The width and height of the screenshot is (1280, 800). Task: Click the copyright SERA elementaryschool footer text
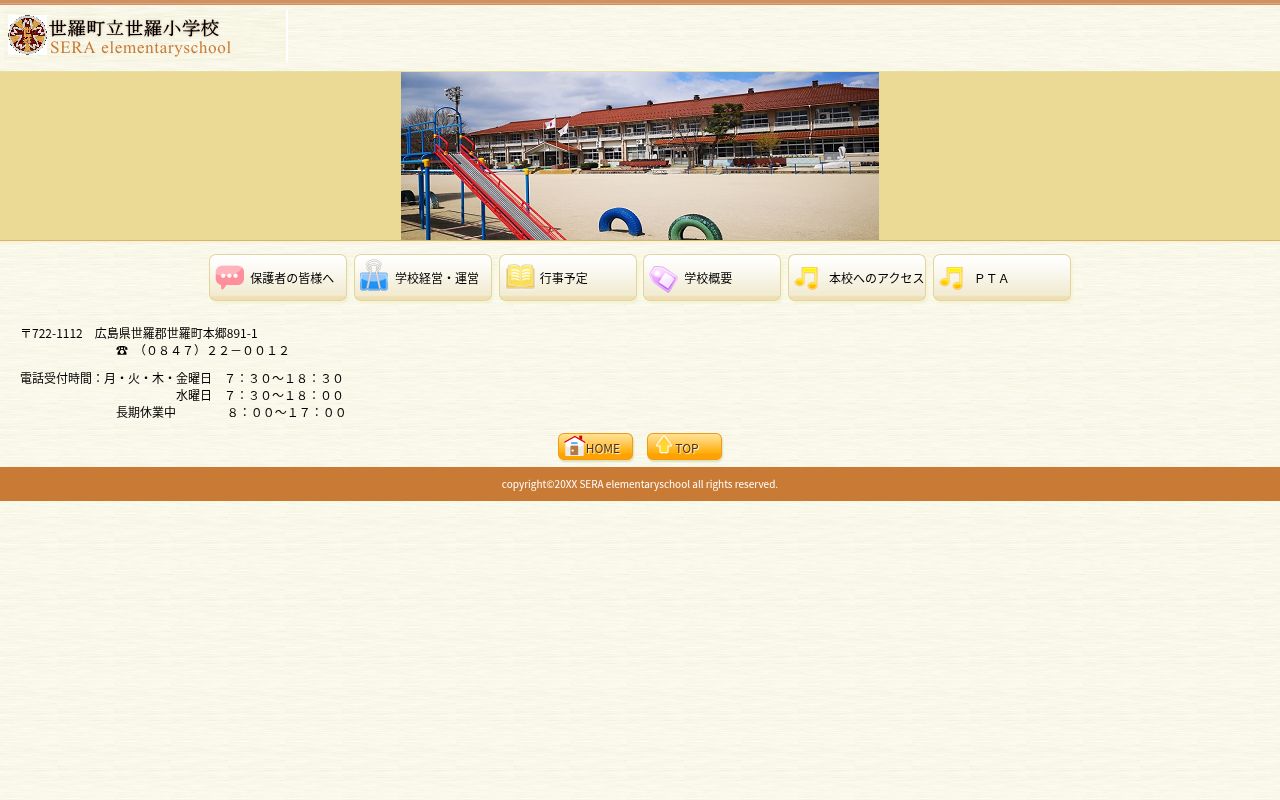[640, 484]
